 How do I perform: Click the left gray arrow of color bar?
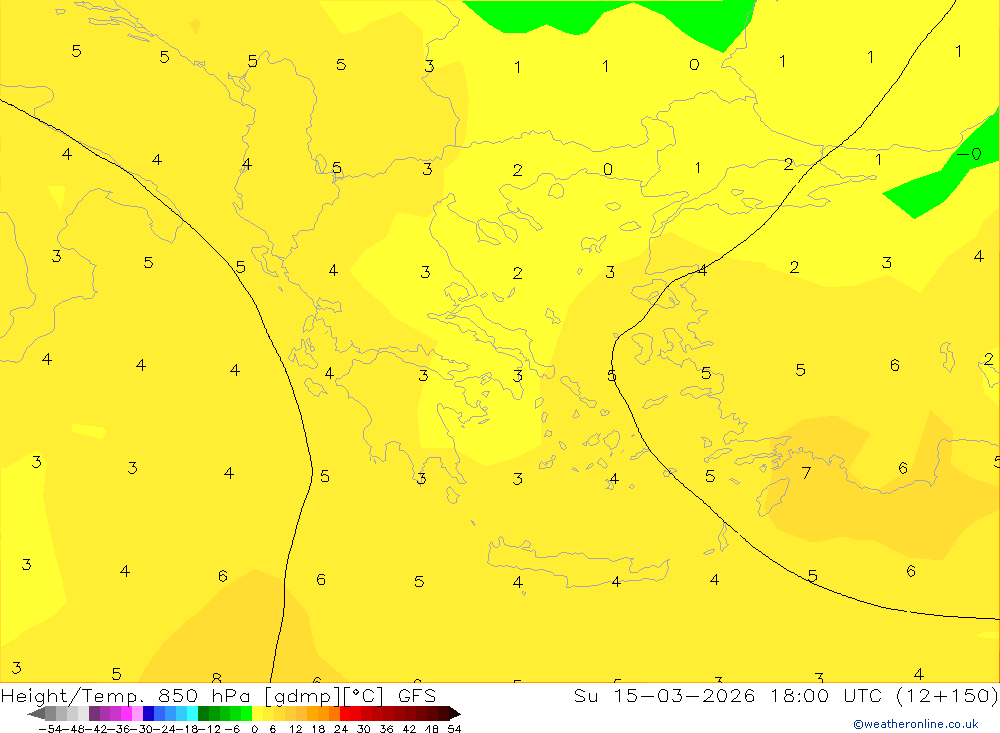point(36,713)
